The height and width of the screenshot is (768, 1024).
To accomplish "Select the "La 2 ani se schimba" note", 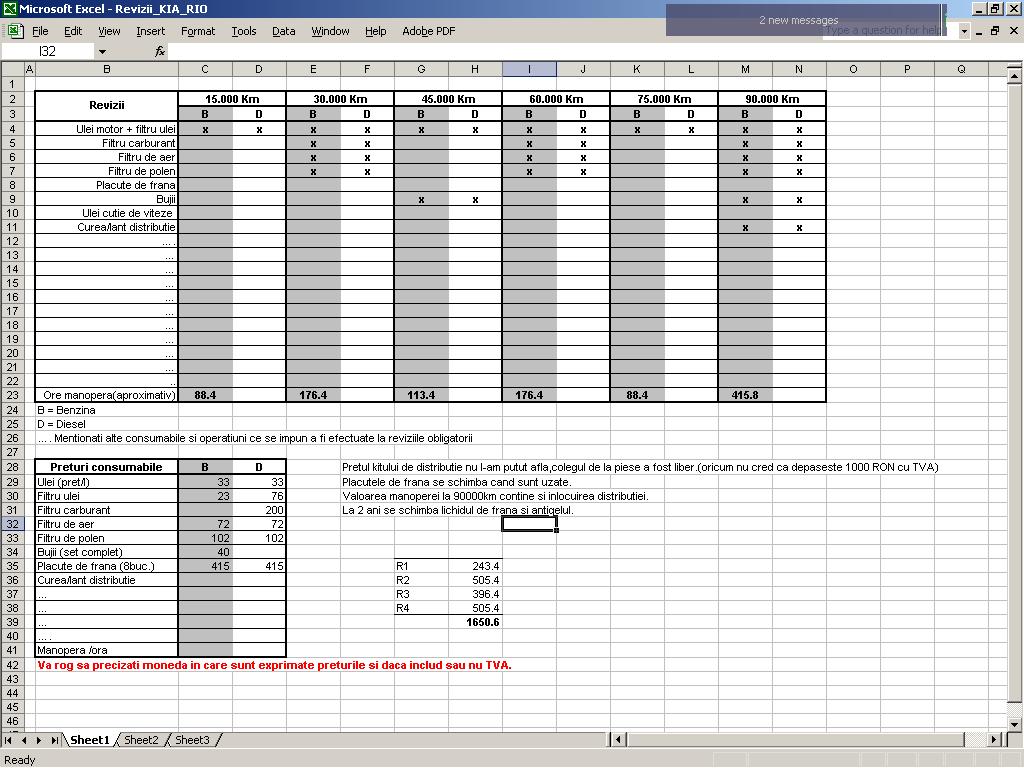I will [458, 510].
